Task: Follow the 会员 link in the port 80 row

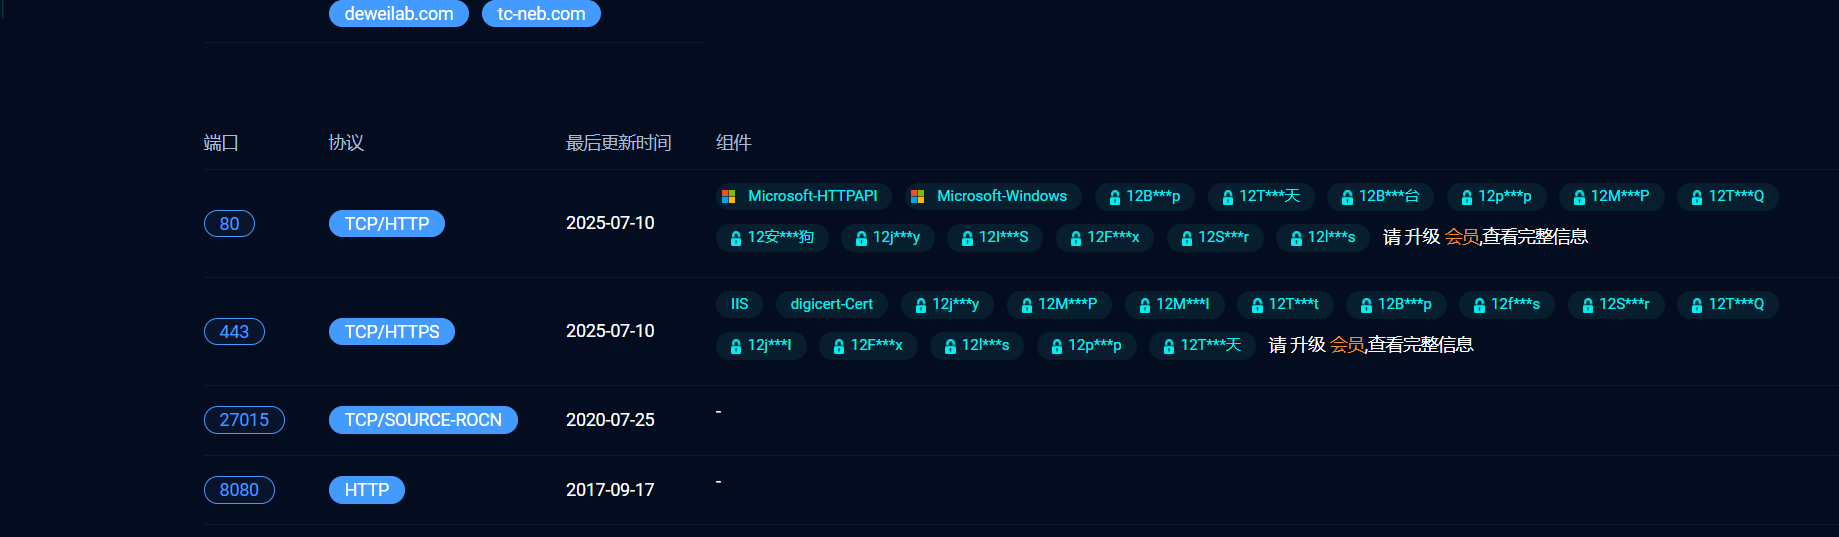Action: click(x=1461, y=237)
